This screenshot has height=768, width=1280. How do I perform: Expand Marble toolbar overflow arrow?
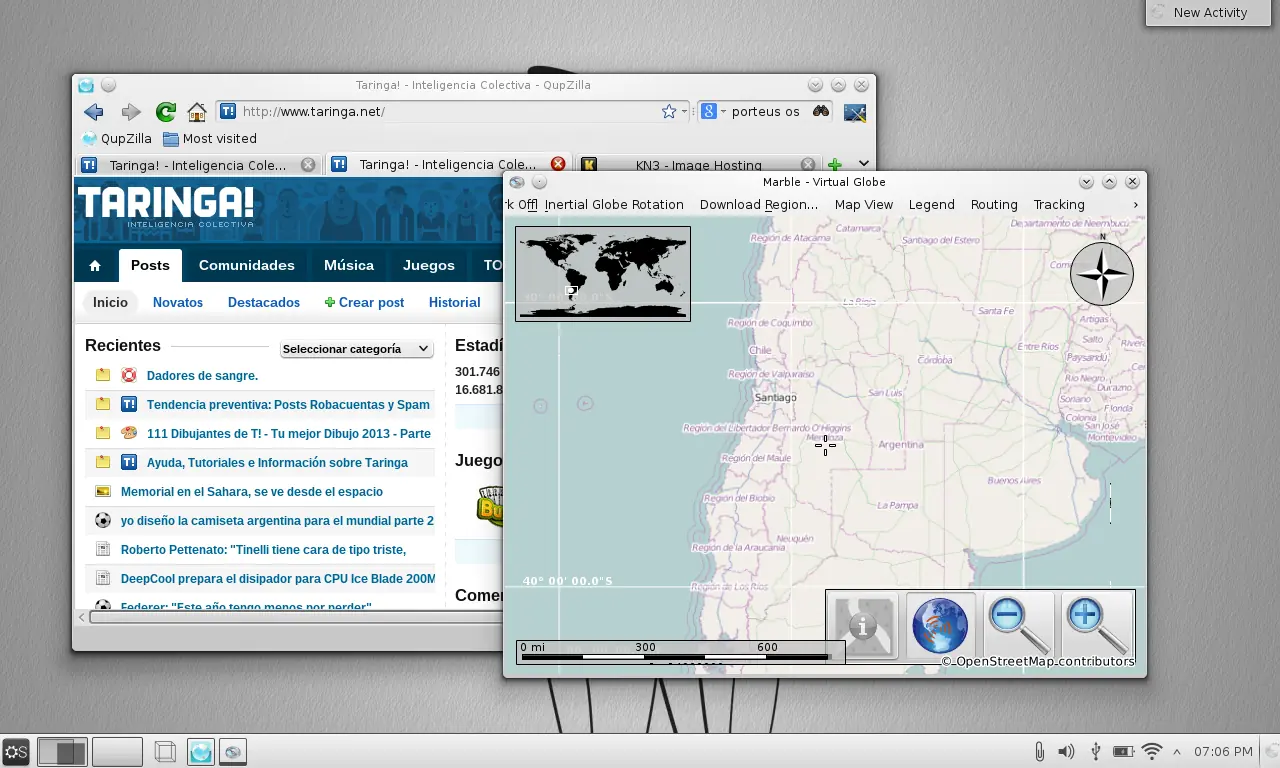pos(1135,205)
